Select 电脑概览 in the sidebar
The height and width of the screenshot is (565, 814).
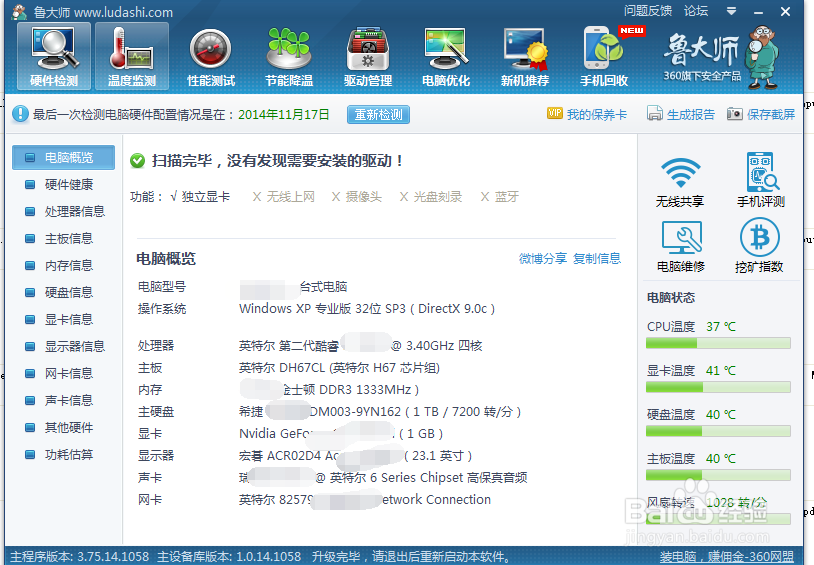pyautogui.click(x=63, y=157)
